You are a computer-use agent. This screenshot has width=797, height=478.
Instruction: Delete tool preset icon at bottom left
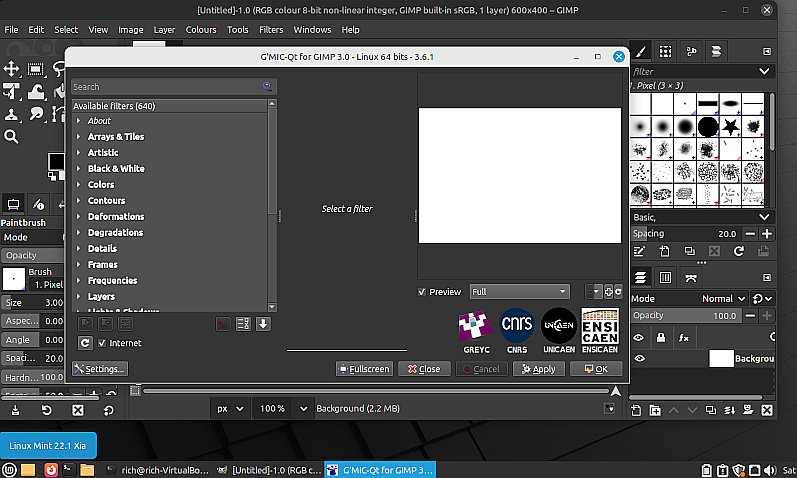point(77,410)
